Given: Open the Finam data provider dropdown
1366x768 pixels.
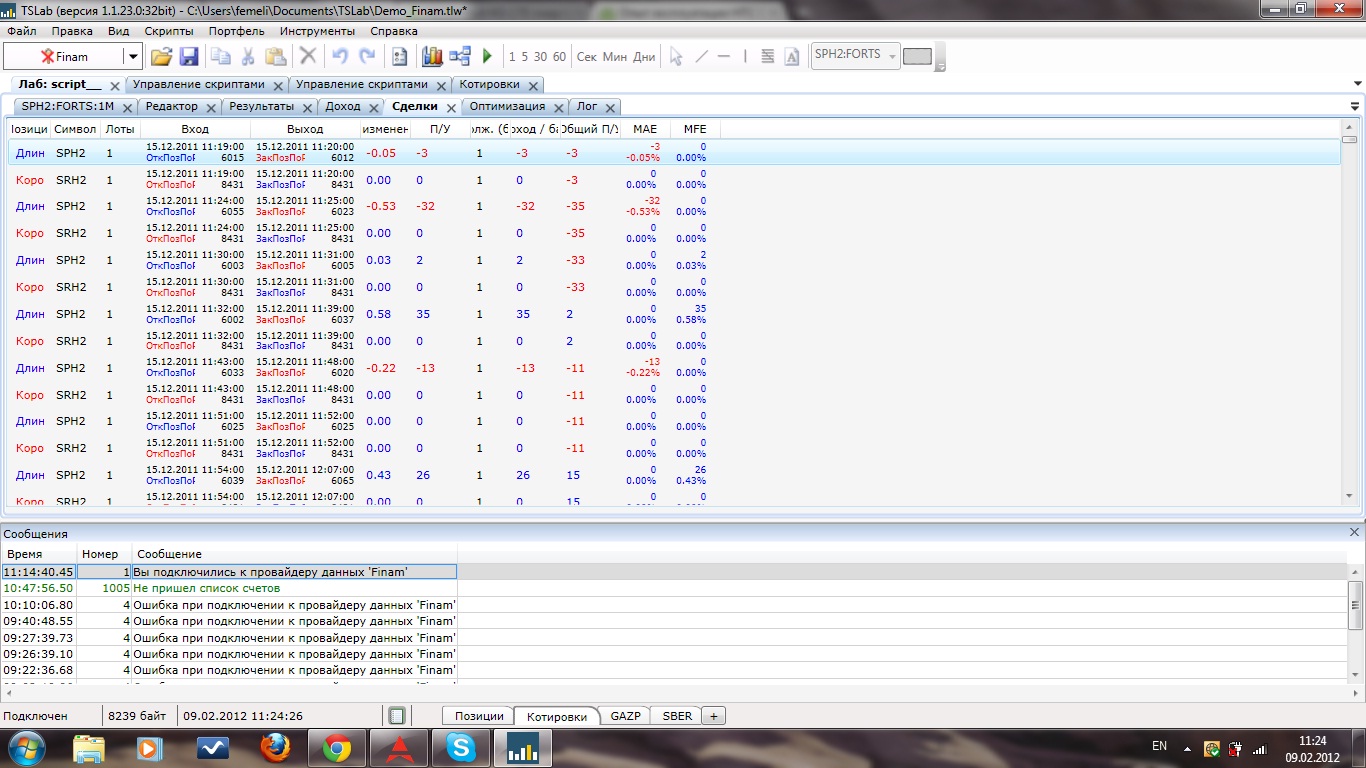Looking at the screenshot, I should [x=132, y=57].
